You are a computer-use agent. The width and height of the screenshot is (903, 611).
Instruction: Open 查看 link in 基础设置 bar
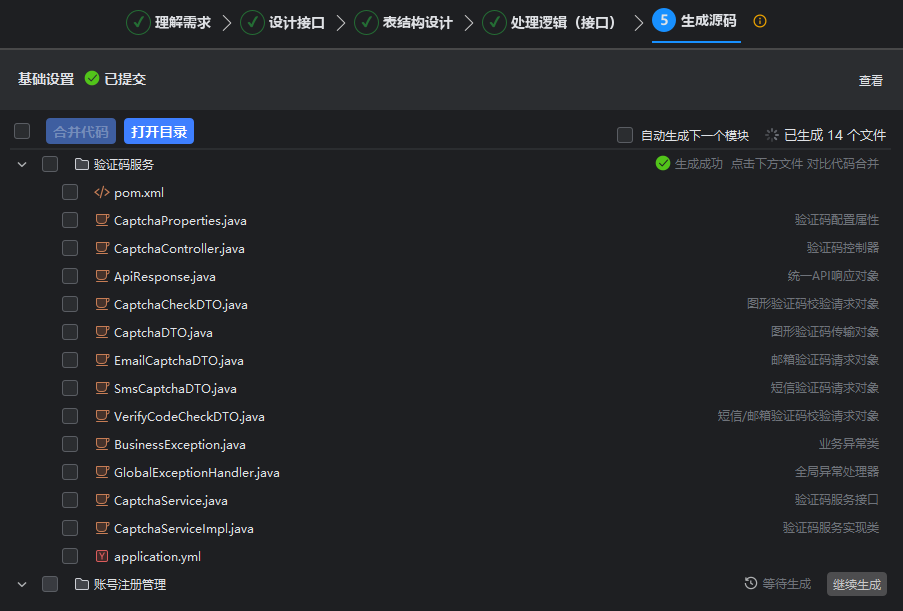(x=870, y=81)
